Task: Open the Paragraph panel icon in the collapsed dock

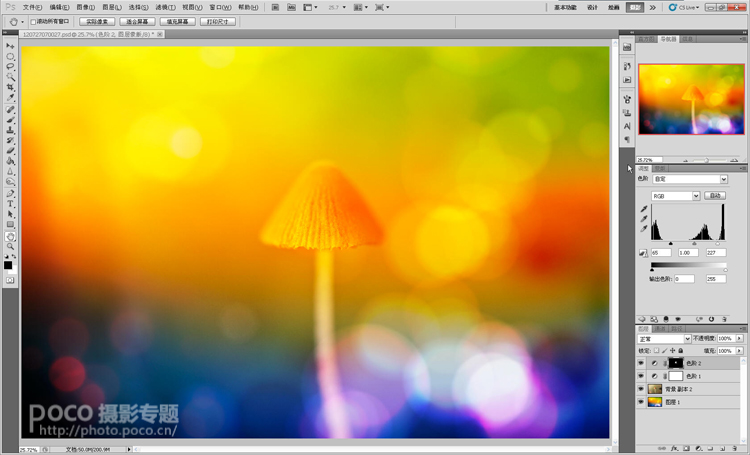Action: point(627,140)
